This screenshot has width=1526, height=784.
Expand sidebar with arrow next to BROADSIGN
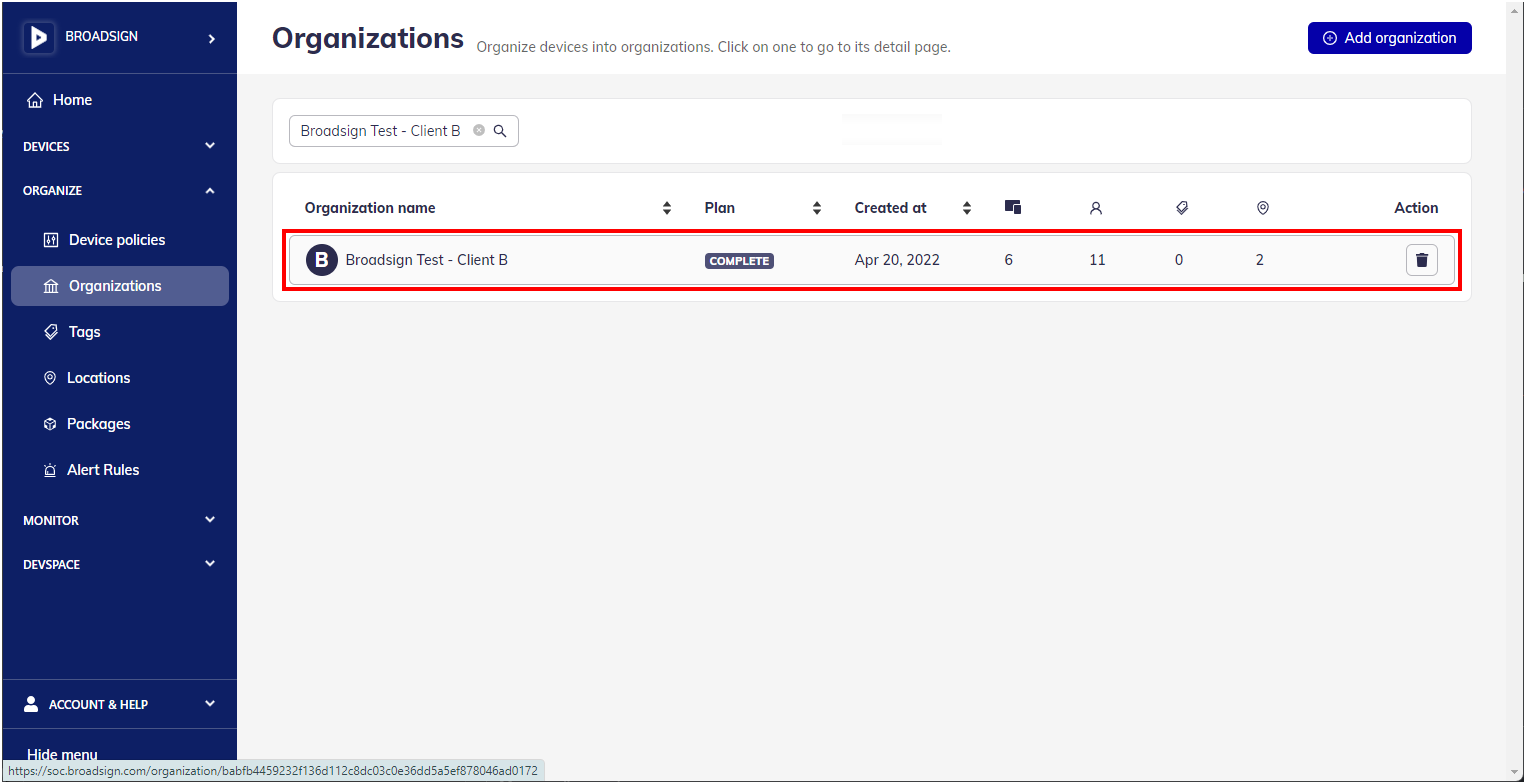tap(211, 39)
